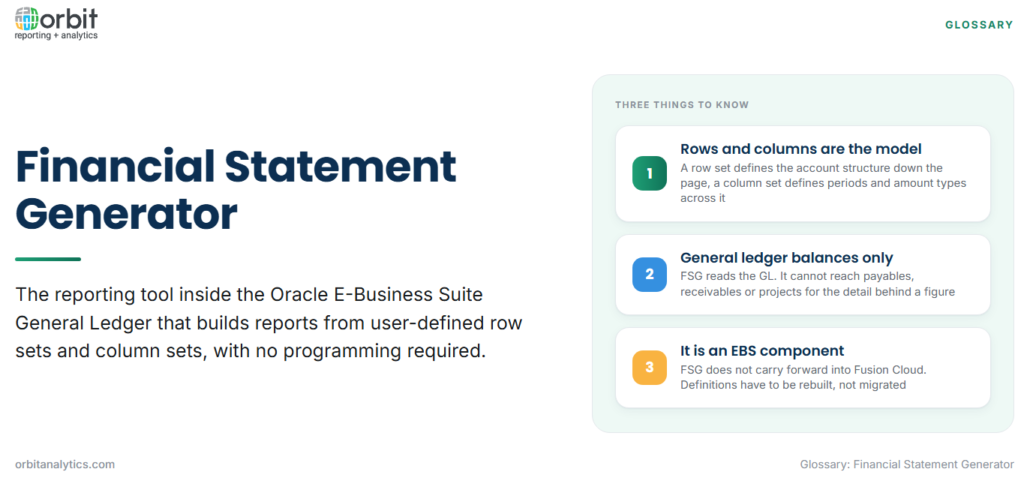1024x478 pixels.
Task: Click the THREE THINGS TO KNOW label
Action: click(682, 104)
